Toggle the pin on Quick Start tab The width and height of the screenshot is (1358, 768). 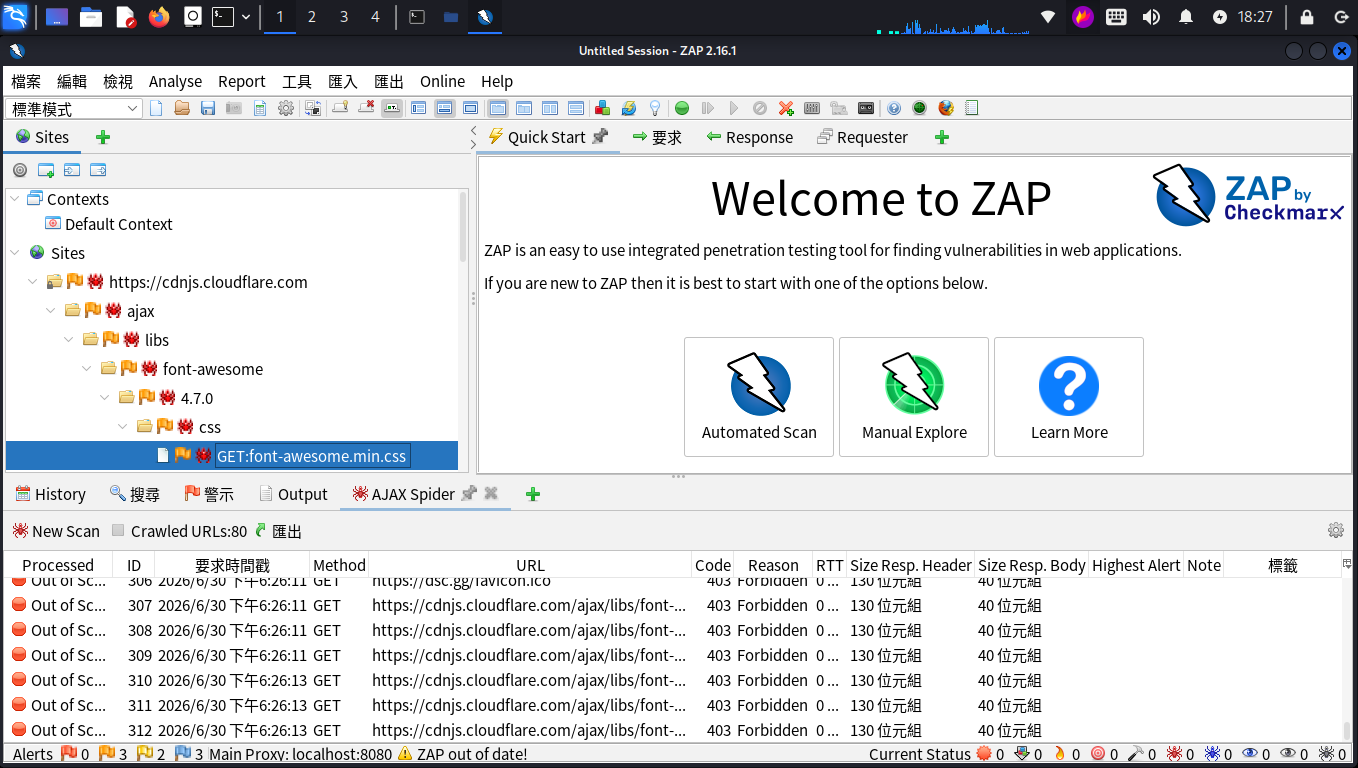point(600,137)
